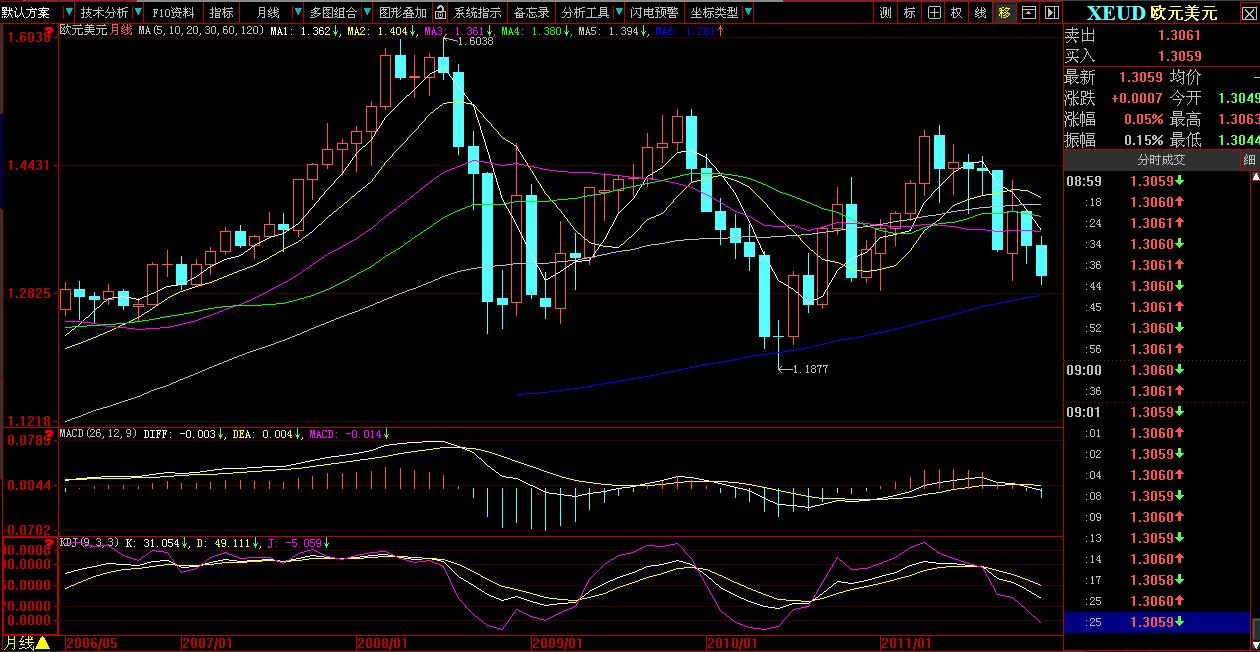Open the 多图组合 menu item

click(x=333, y=13)
